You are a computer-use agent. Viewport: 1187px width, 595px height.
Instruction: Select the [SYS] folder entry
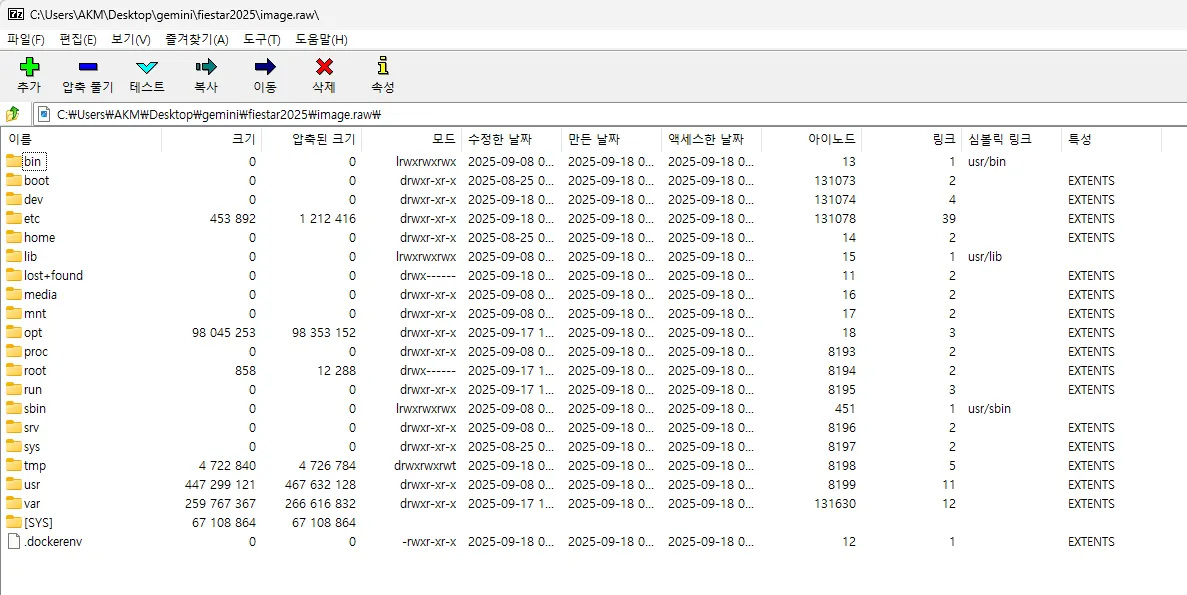(x=38, y=523)
